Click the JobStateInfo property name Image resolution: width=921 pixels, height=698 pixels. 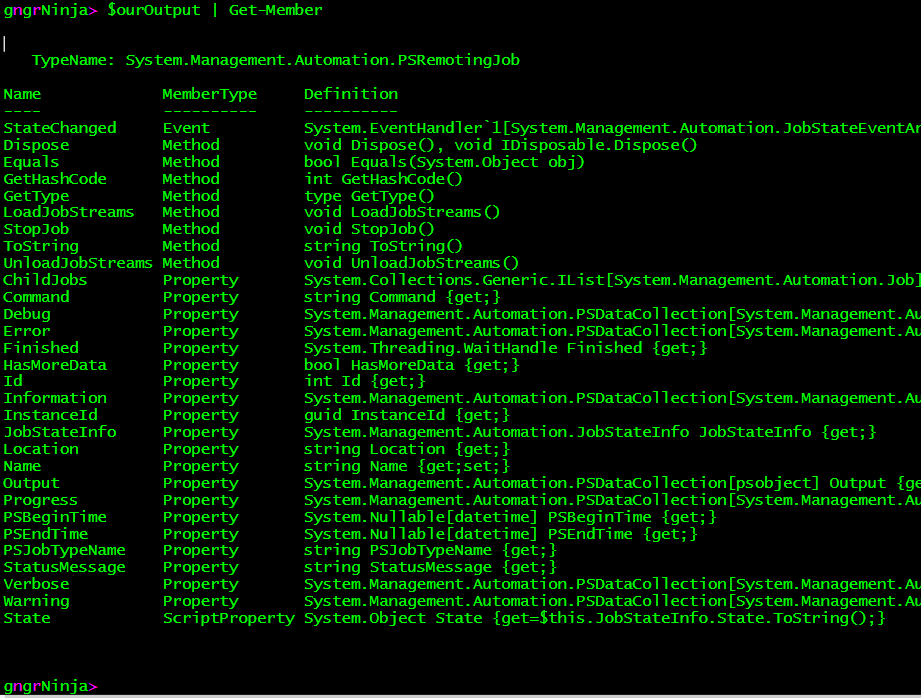point(60,432)
